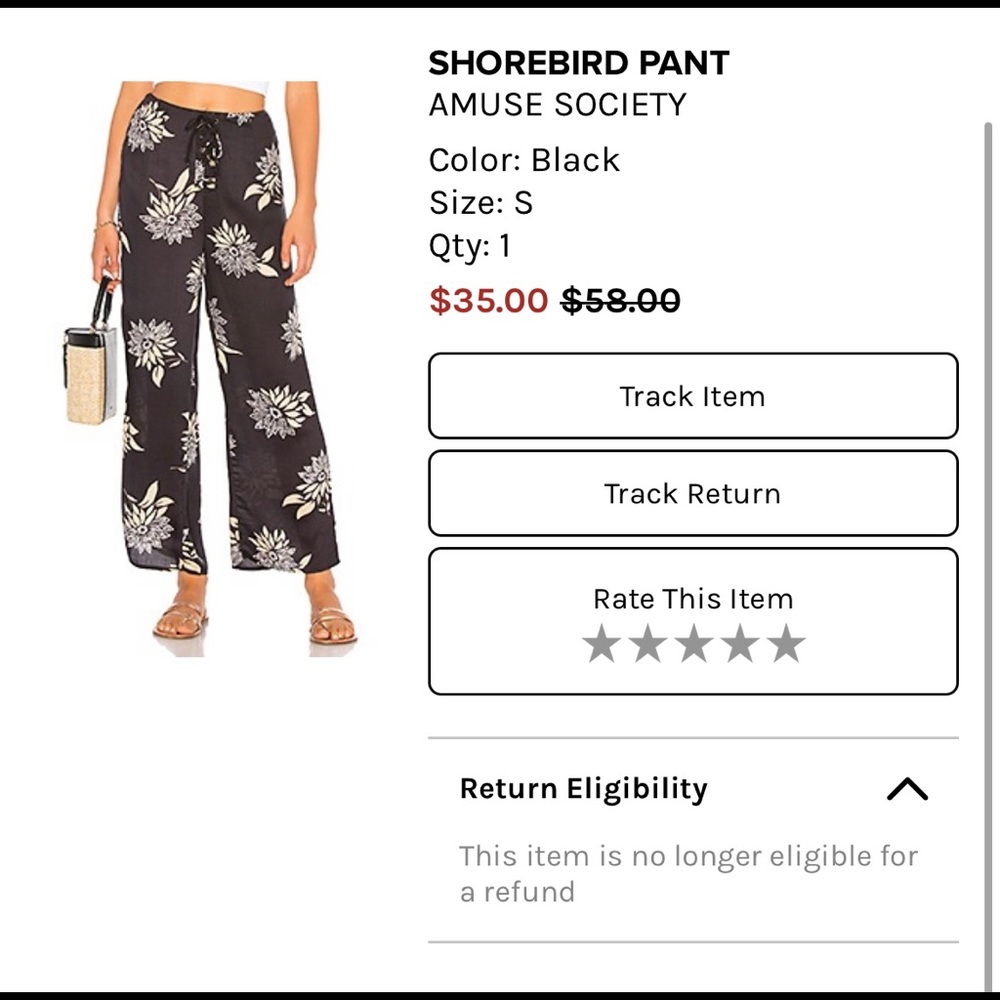Viewport: 1000px width, 1000px height.
Task: Select the second rating star
Action: pos(649,643)
